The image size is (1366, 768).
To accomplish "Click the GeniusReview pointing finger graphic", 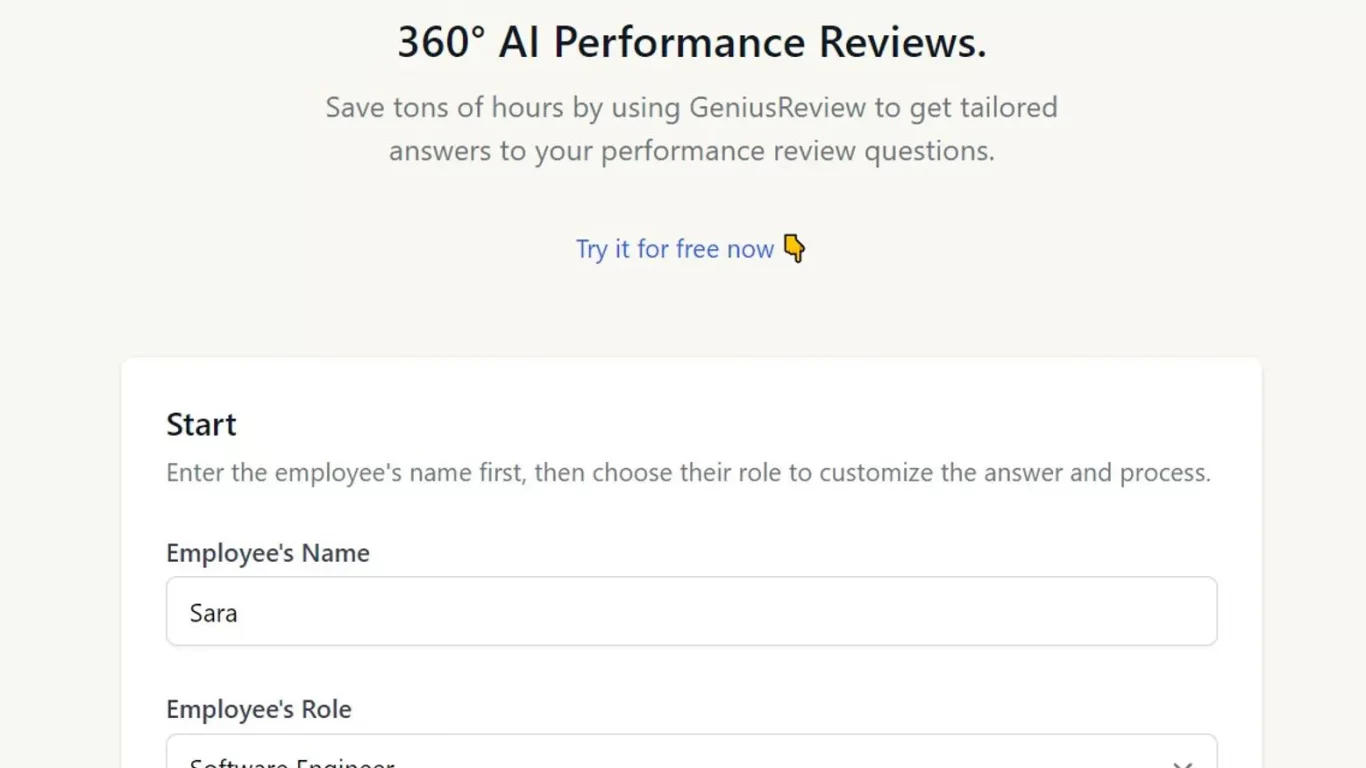I will 794,248.
